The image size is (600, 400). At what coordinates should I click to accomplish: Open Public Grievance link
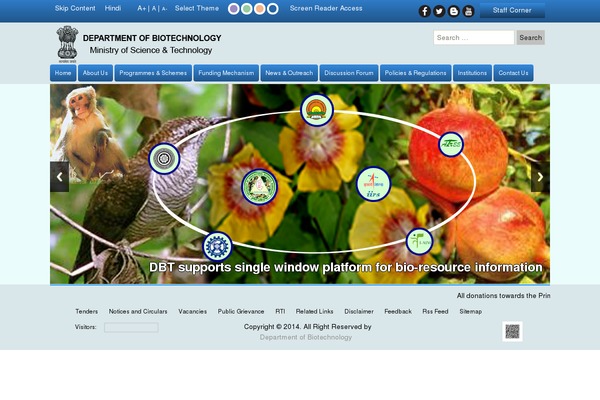(241, 312)
